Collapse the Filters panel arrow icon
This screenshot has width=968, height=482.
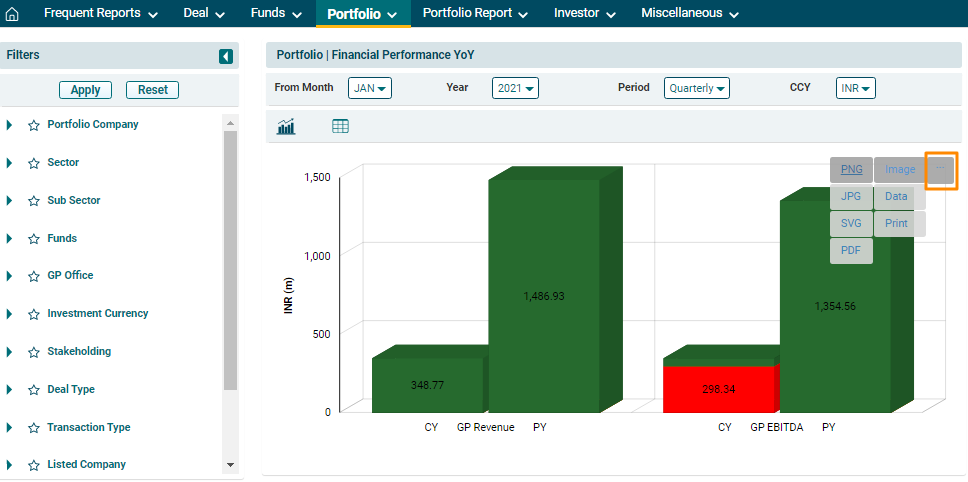[x=226, y=56]
